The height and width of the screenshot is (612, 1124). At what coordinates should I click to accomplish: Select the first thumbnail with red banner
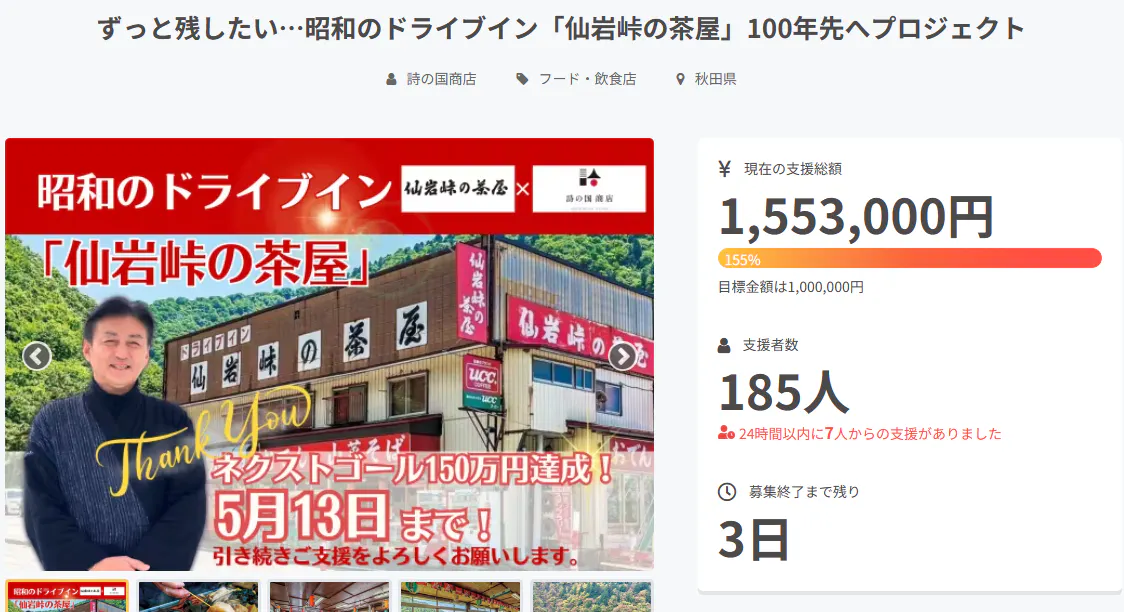67,596
